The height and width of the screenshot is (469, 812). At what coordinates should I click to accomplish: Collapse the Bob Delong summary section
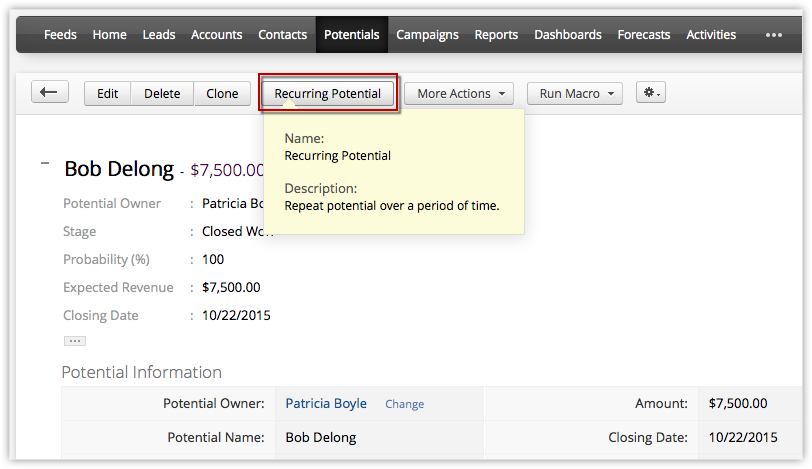(45, 162)
